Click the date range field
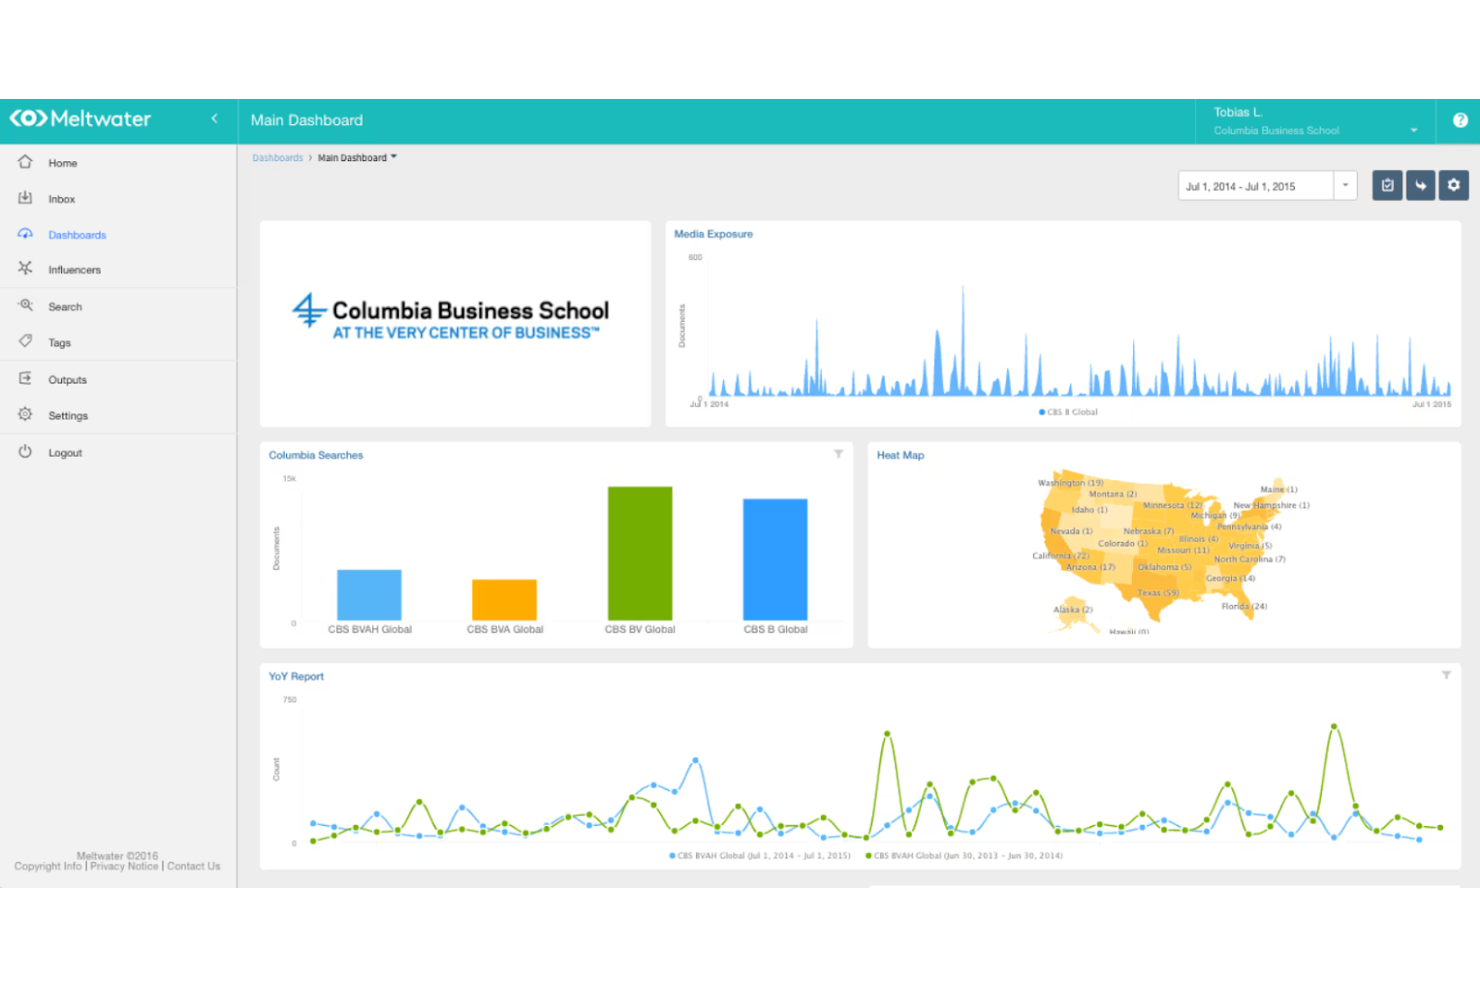Viewport: 1480px width, 987px height. coord(1256,186)
